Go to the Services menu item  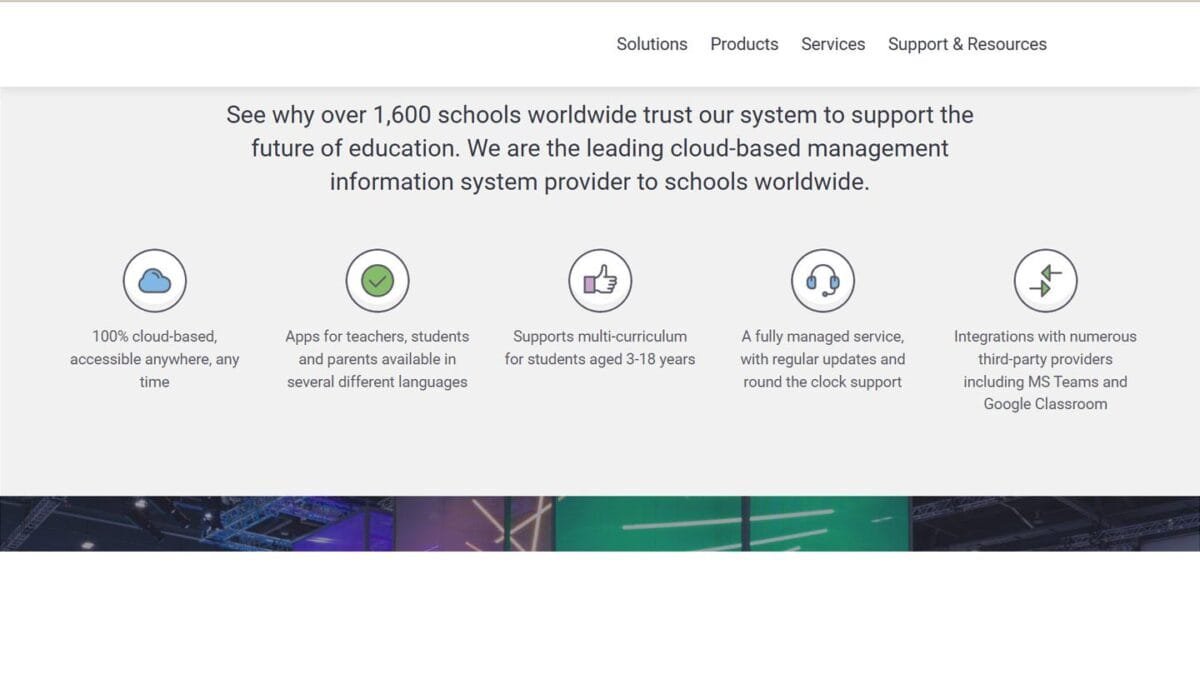(832, 44)
